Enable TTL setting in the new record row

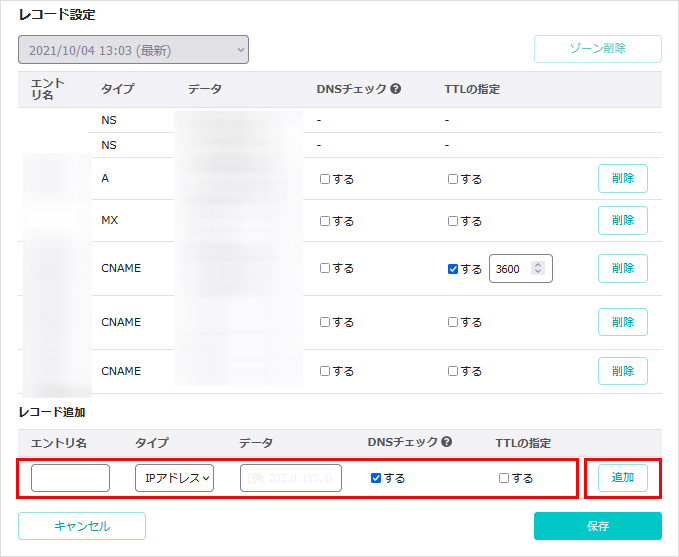(x=504, y=478)
